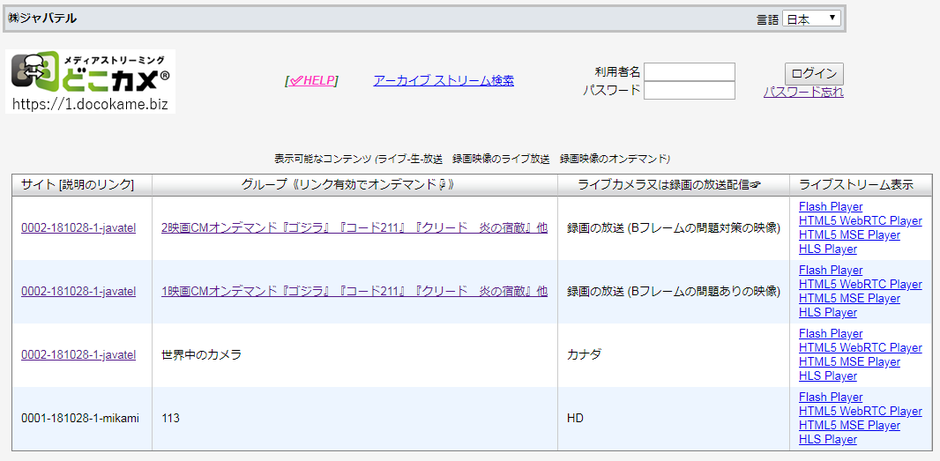Viewport: 940px width, 461px height.
Task: Click the サイト [説明のリンク] column header
Action: click(x=82, y=185)
